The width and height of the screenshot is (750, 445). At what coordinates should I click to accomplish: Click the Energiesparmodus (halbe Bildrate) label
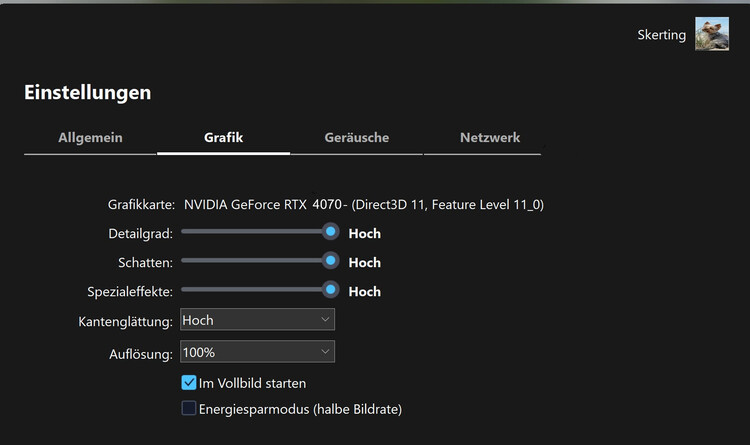click(x=300, y=409)
